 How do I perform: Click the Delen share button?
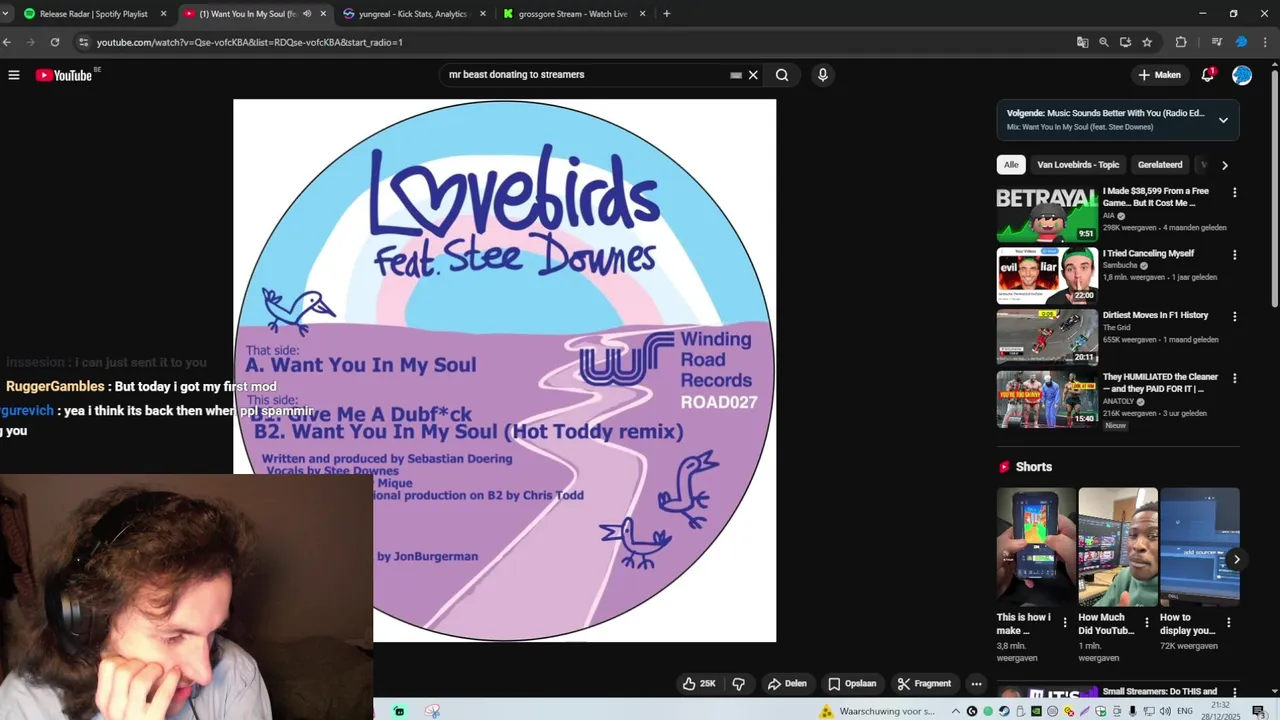[787, 684]
